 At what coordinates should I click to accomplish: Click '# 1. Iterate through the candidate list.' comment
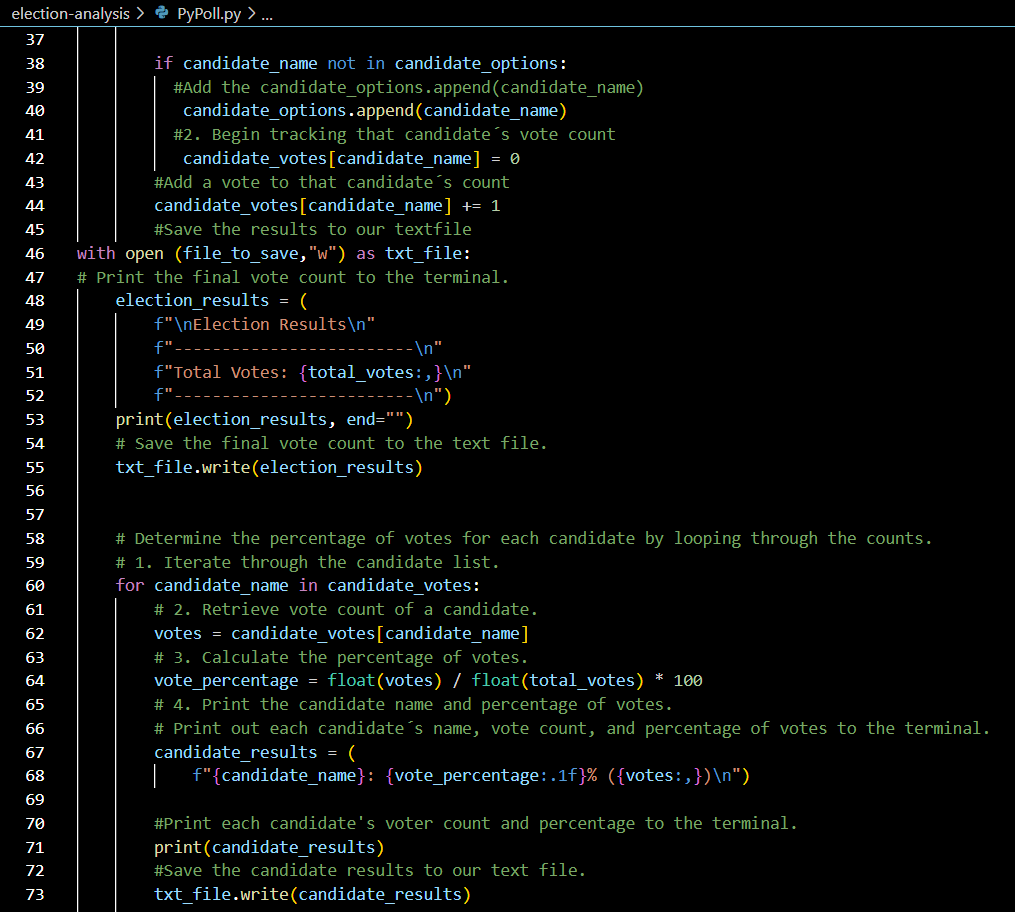point(307,562)
